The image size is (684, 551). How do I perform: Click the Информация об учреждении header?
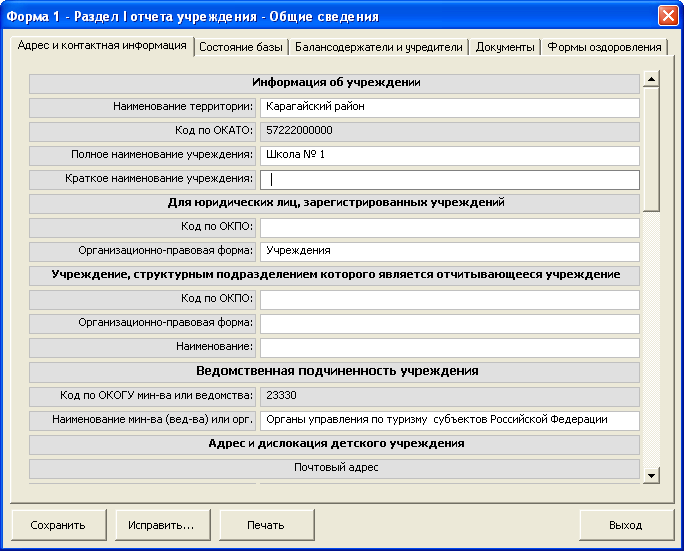click(335, 83)
